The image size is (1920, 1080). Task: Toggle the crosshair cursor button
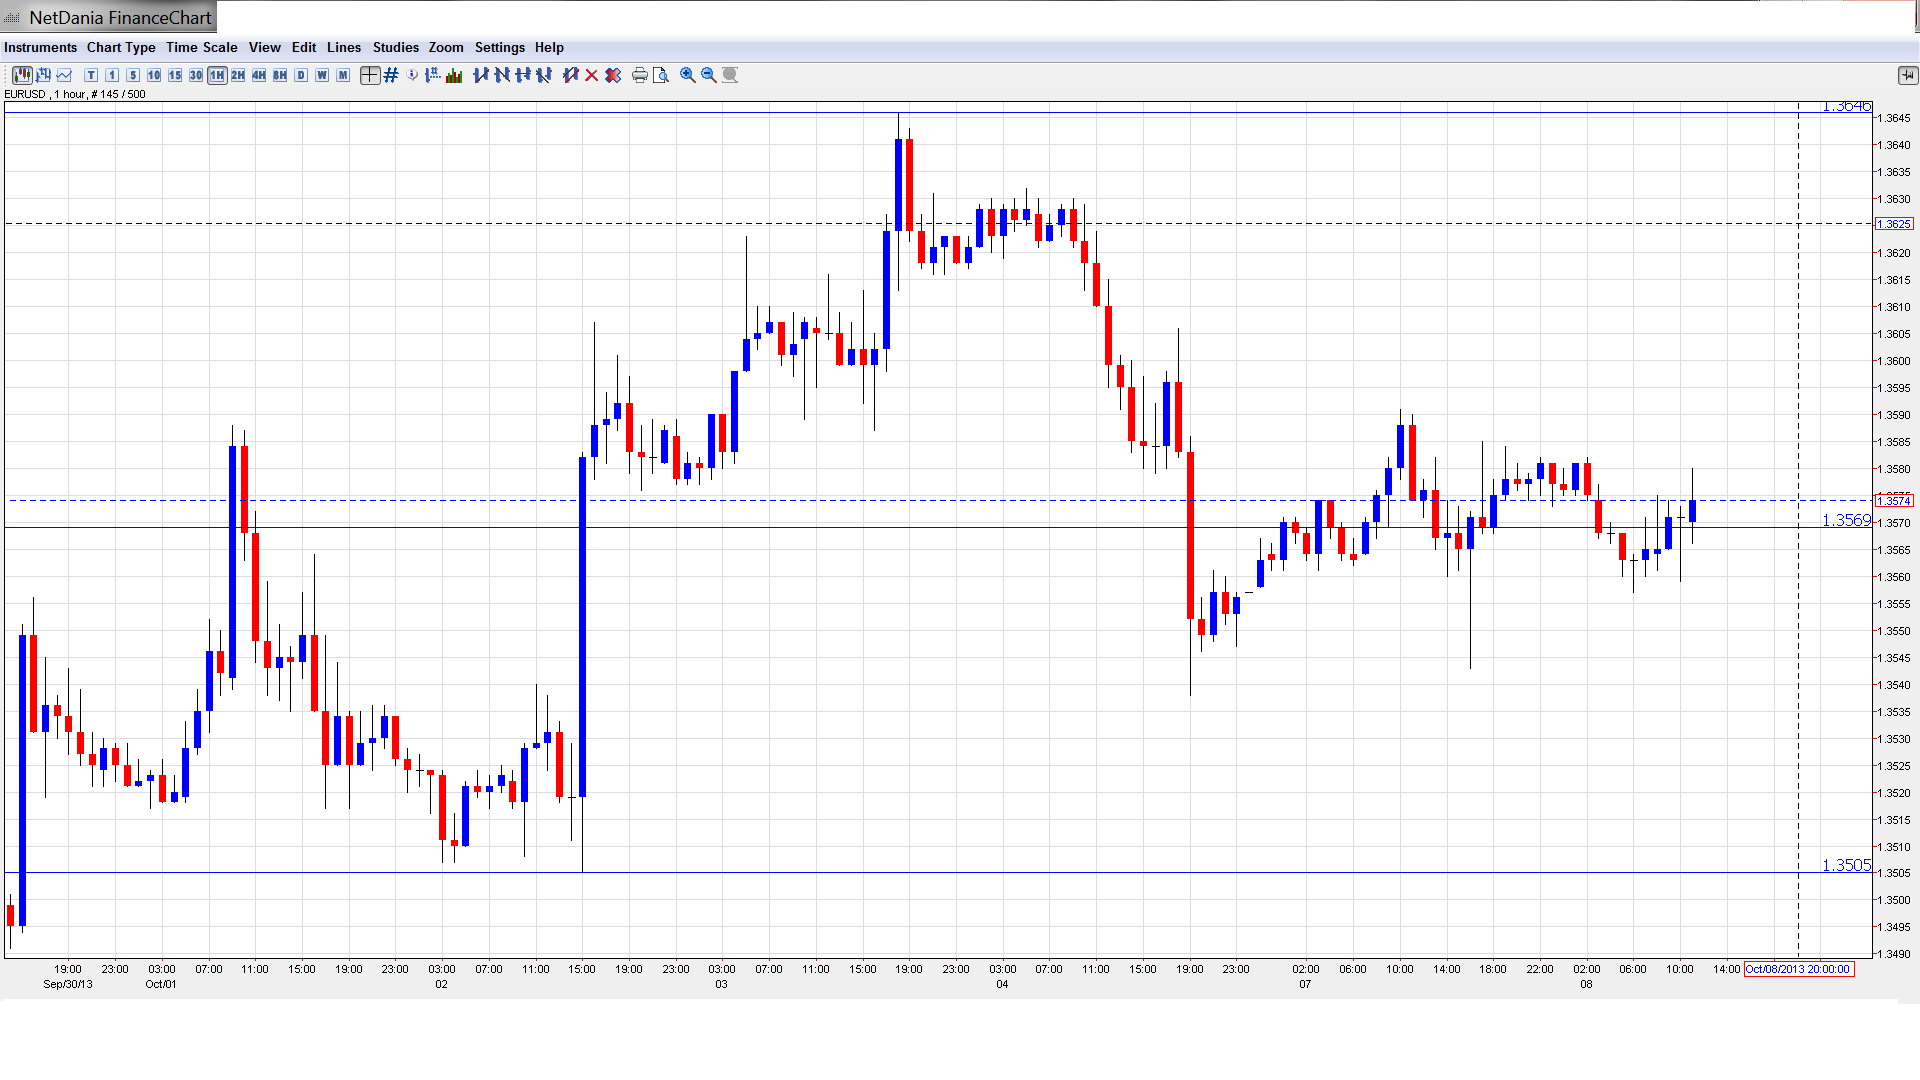click(369, 75)
